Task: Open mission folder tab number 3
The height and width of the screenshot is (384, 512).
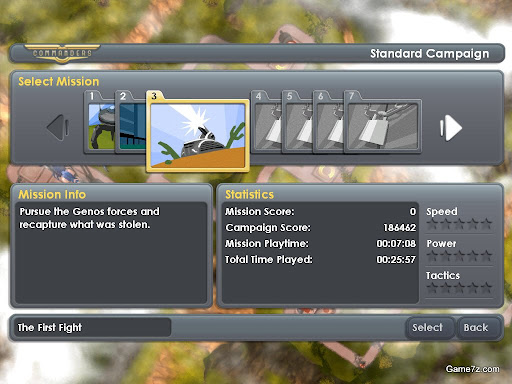Action: point(154,96)
